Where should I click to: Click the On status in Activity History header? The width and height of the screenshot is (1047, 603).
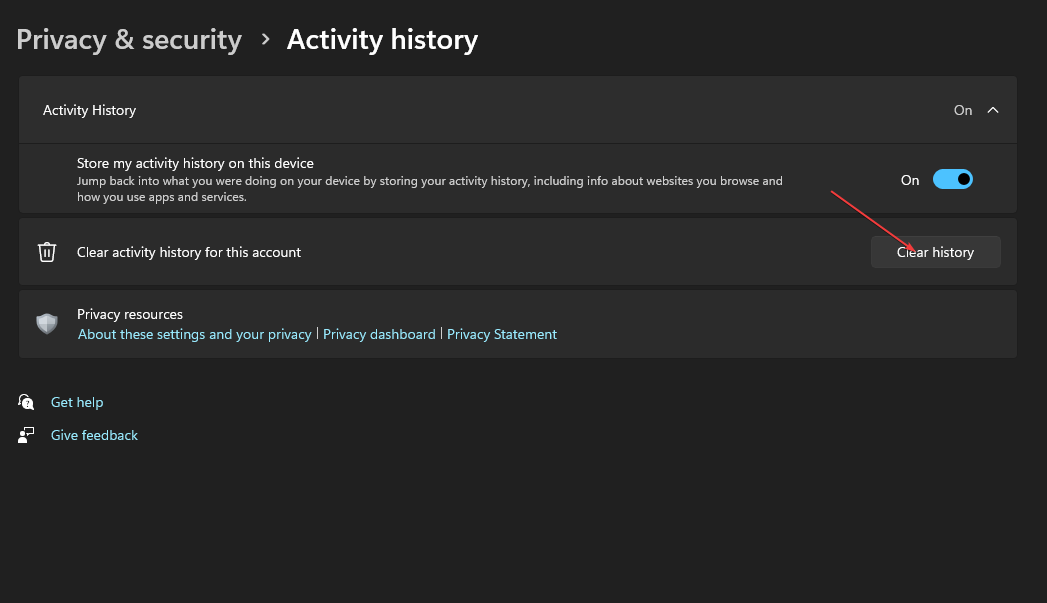[962, 110]
